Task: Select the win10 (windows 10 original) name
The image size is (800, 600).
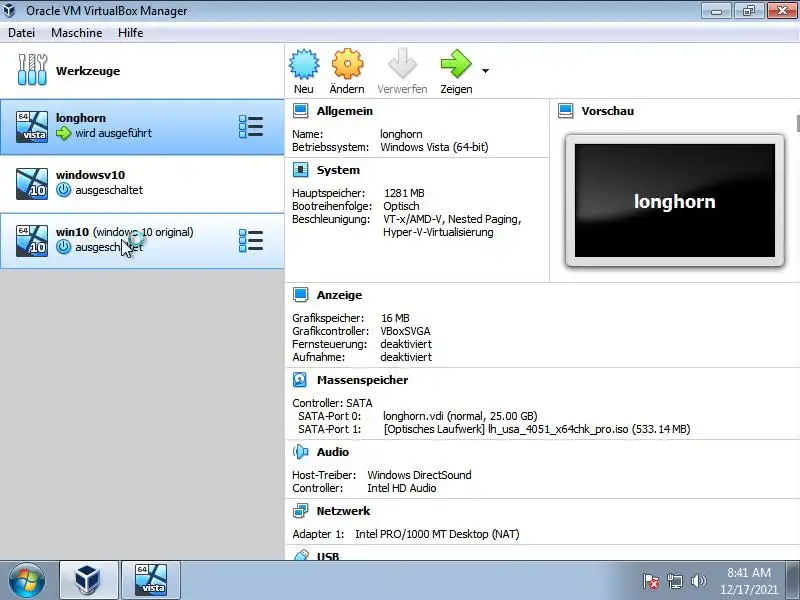Action: click(x=124, y=232)
